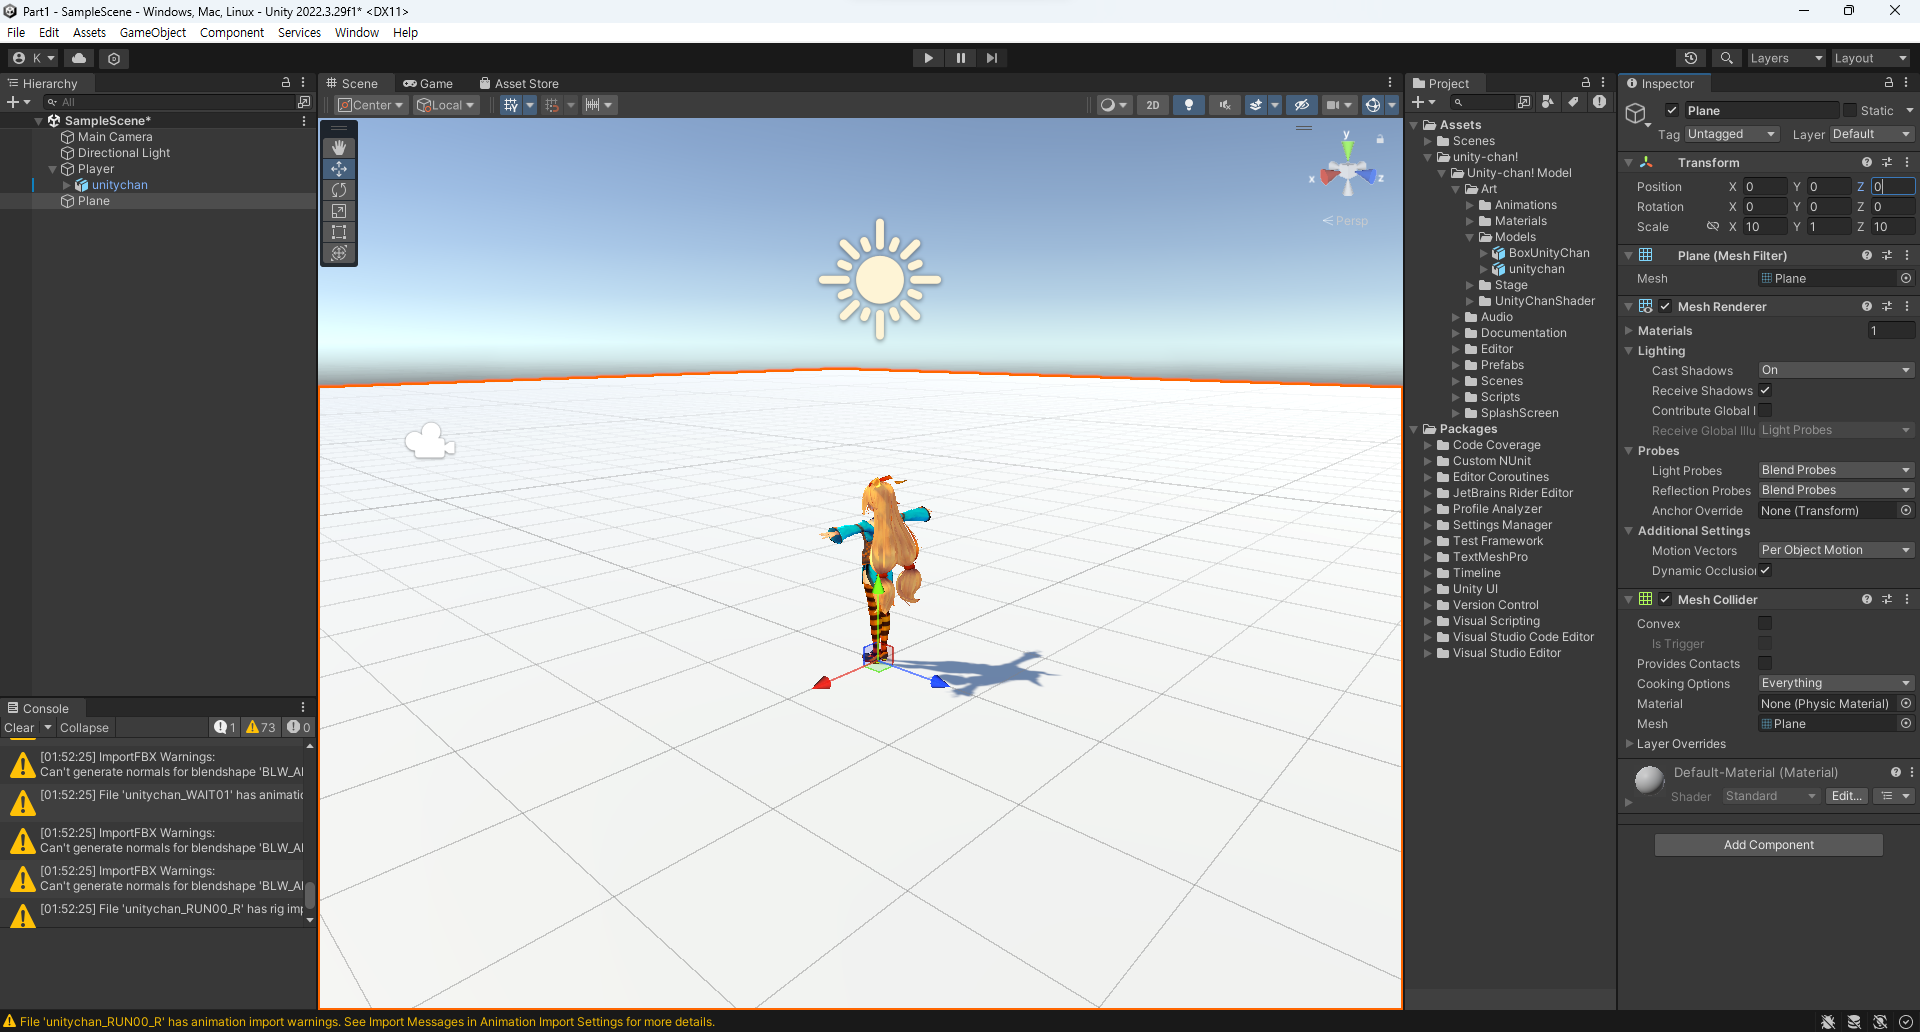Toggle Contribute Global Illumination checkbox
This screenshot has width=1920, height=1032.
tap(1765, 410)
